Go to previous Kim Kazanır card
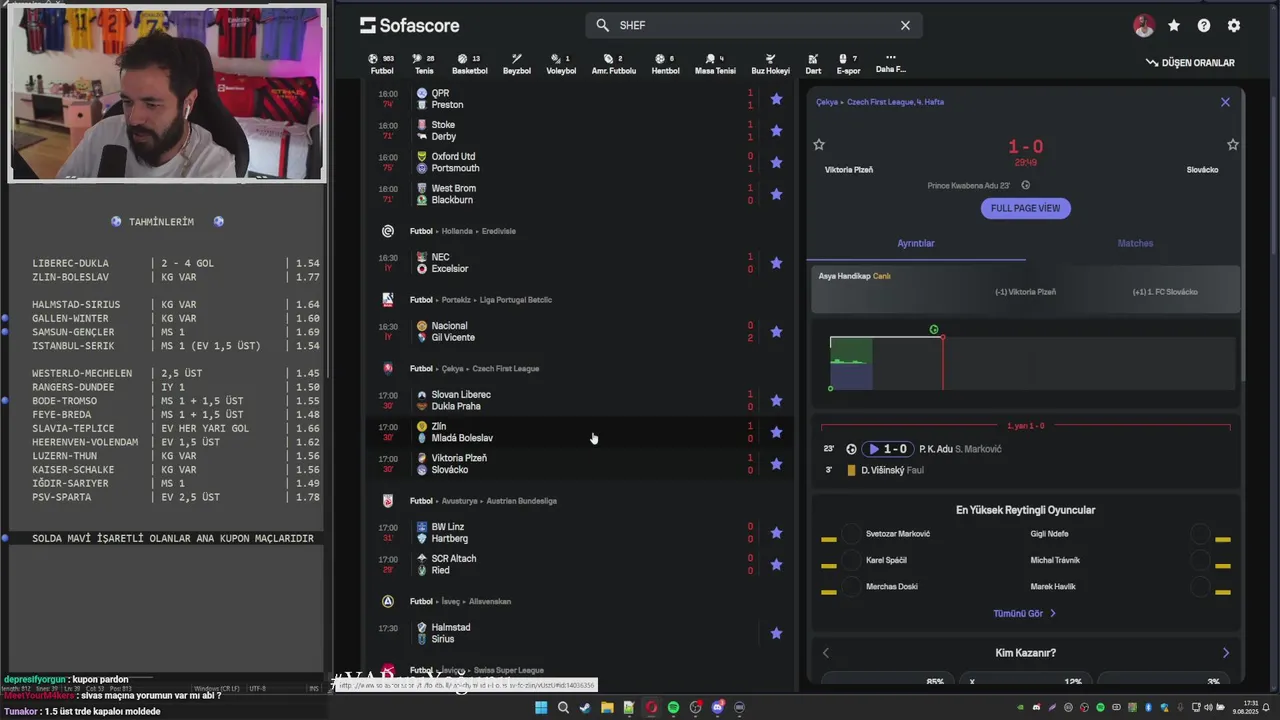This screenshot has height=720, width=1280. point(825,653)
